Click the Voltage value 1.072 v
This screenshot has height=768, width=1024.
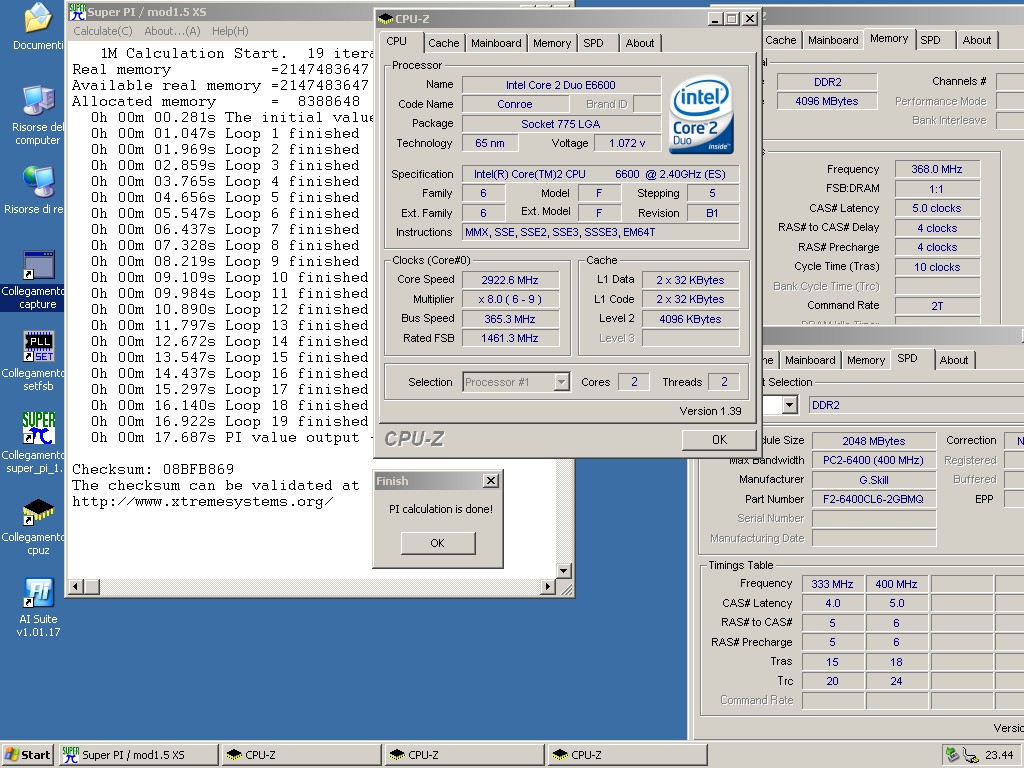(627, 143)
